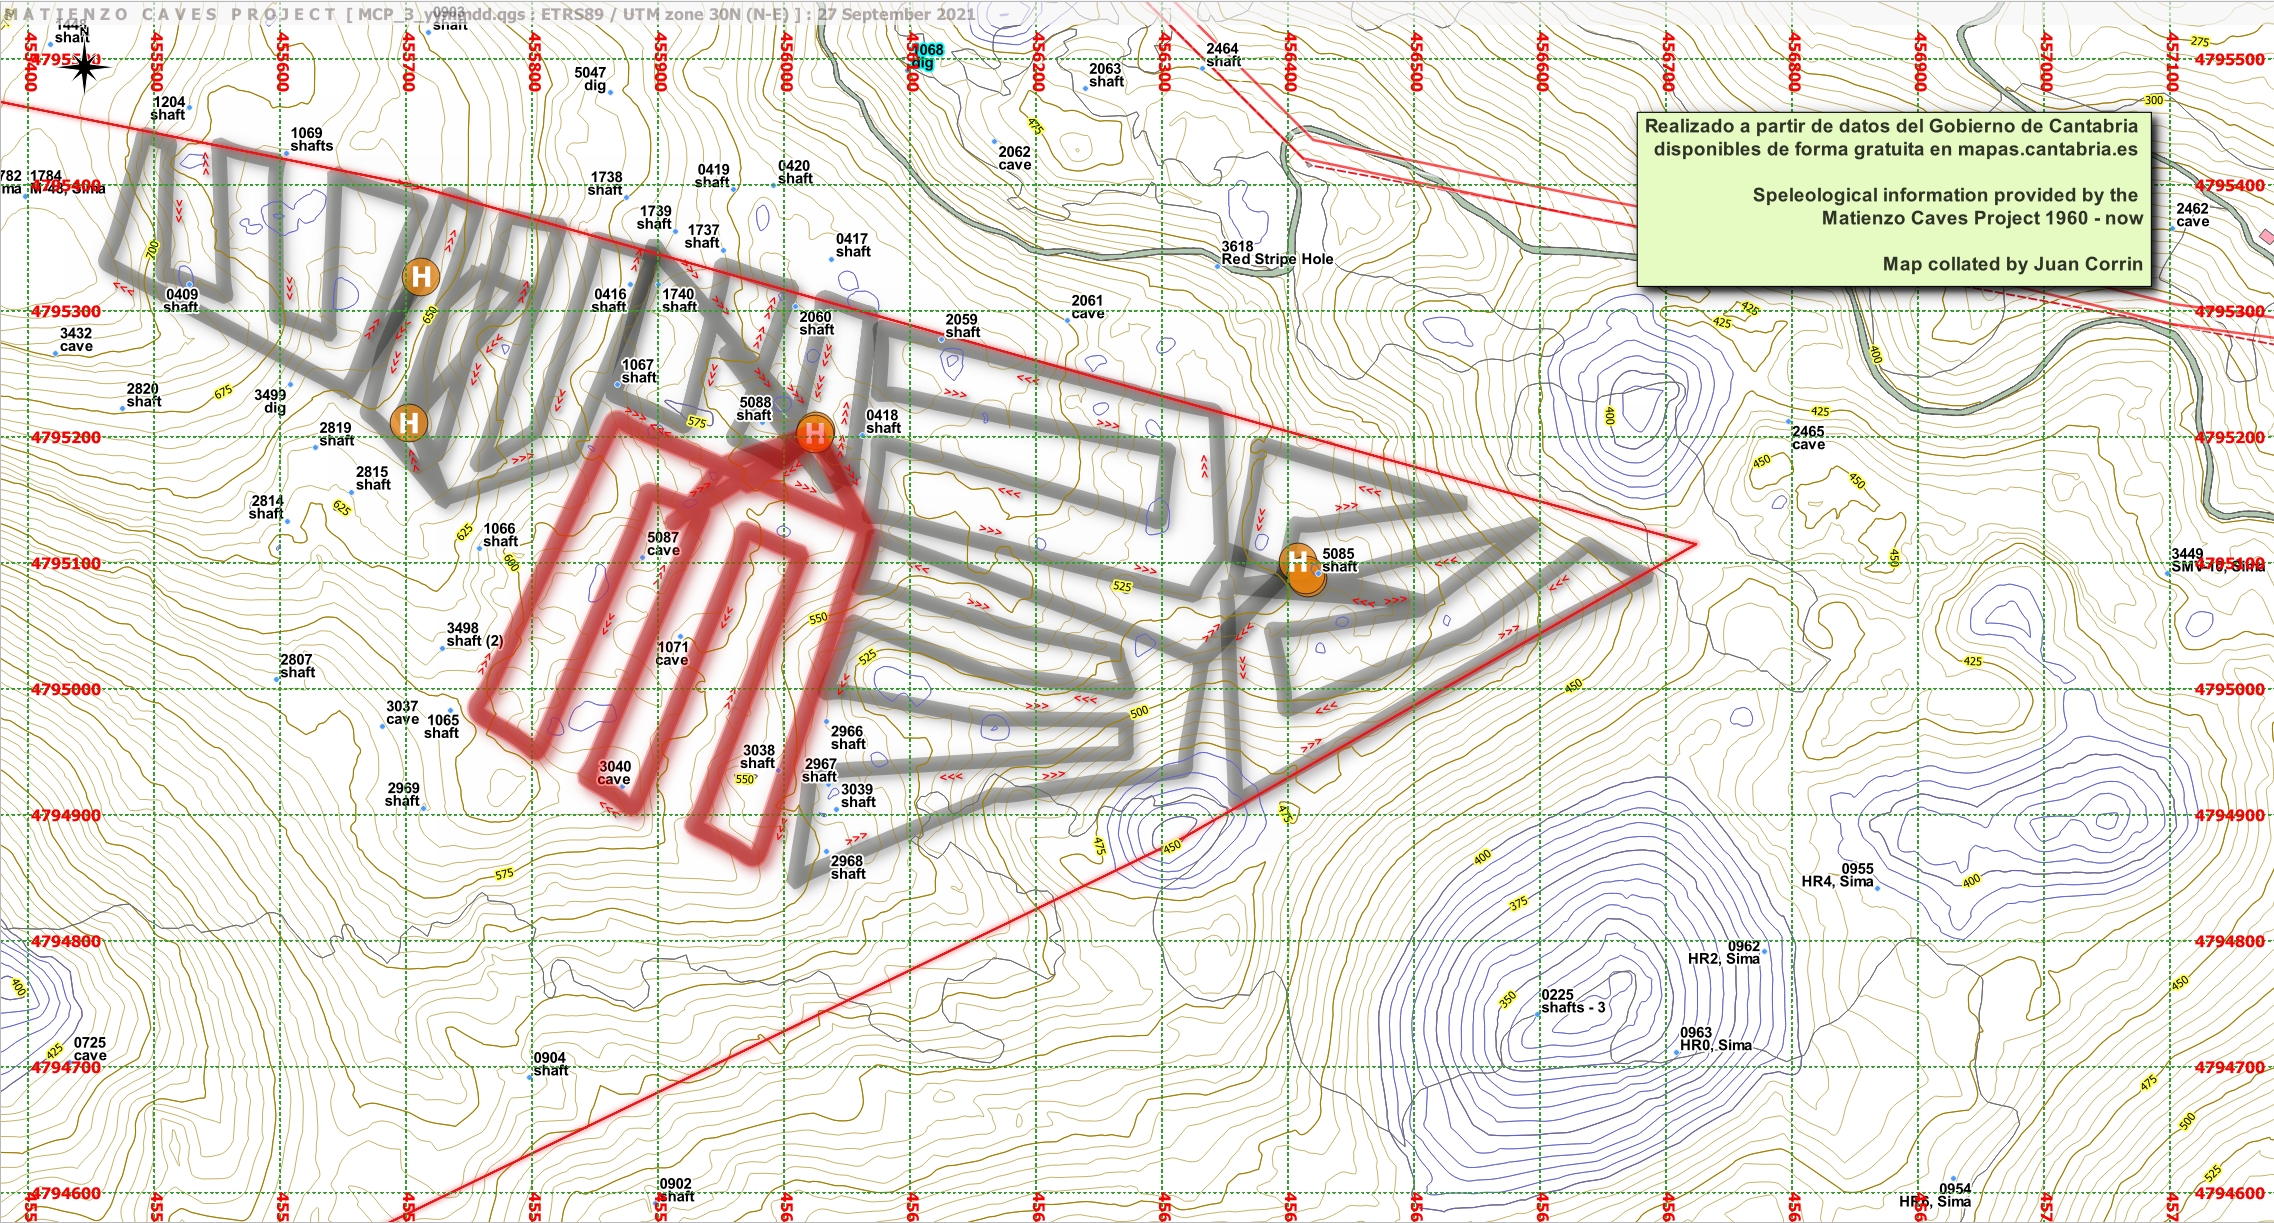The width and height of the screenshot is (2274, 1223).
Task: Select the 0225 shafts - 3 label
Action: [x=1573, y=1001]
